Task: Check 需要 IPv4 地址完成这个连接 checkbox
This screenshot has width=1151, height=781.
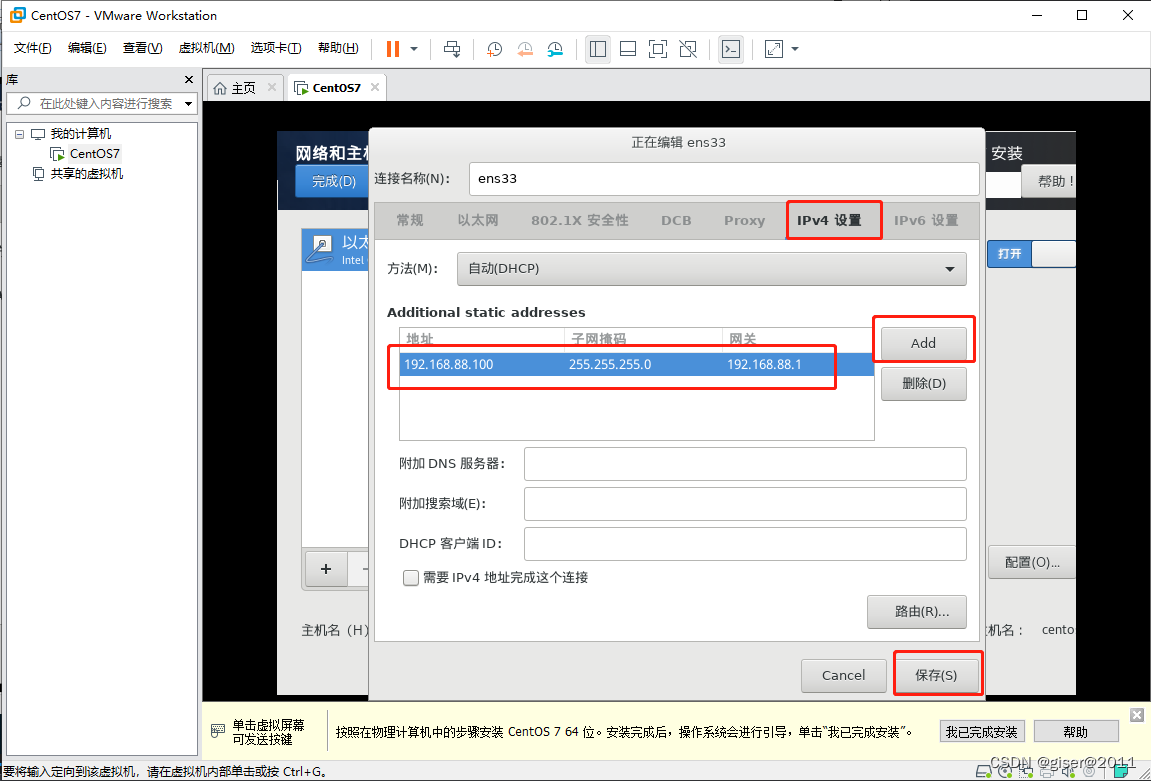Action: tap(411, 578)
